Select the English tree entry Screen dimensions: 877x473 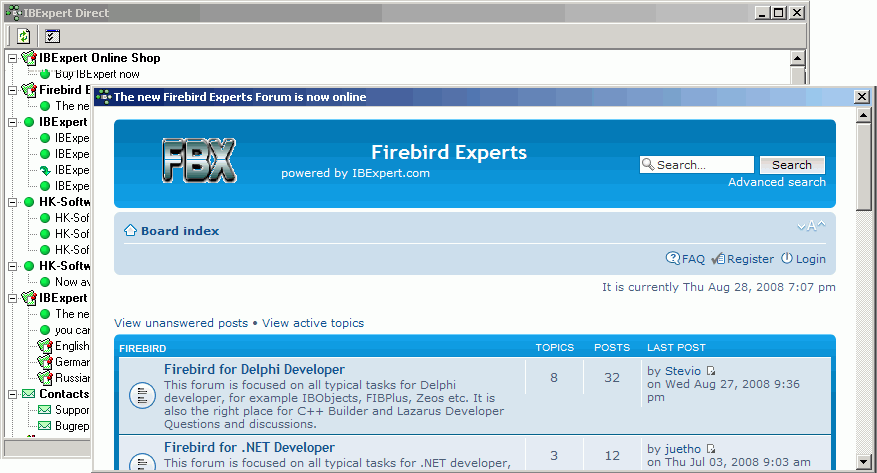coord(72,346)
